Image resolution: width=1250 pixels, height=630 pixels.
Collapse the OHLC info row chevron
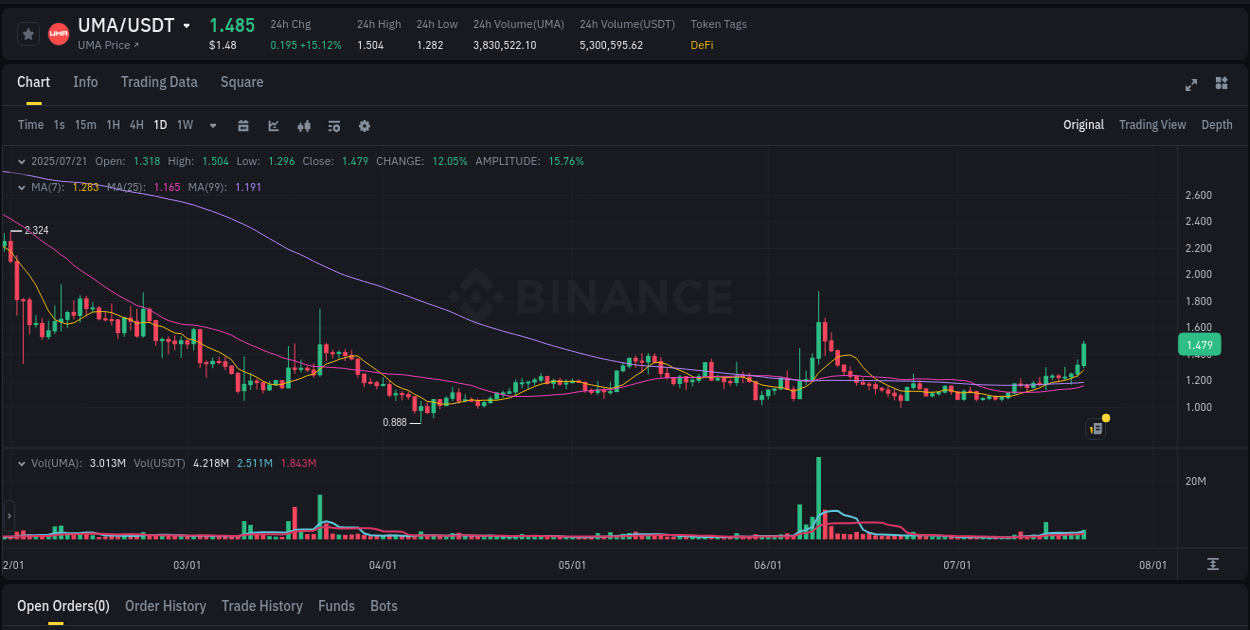coord(22,160)
